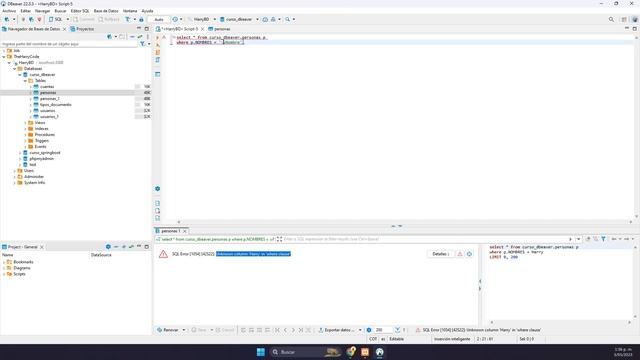This screenshot has height=360, width=640.
Task: Select the System Info node
Action: point(34,183)
